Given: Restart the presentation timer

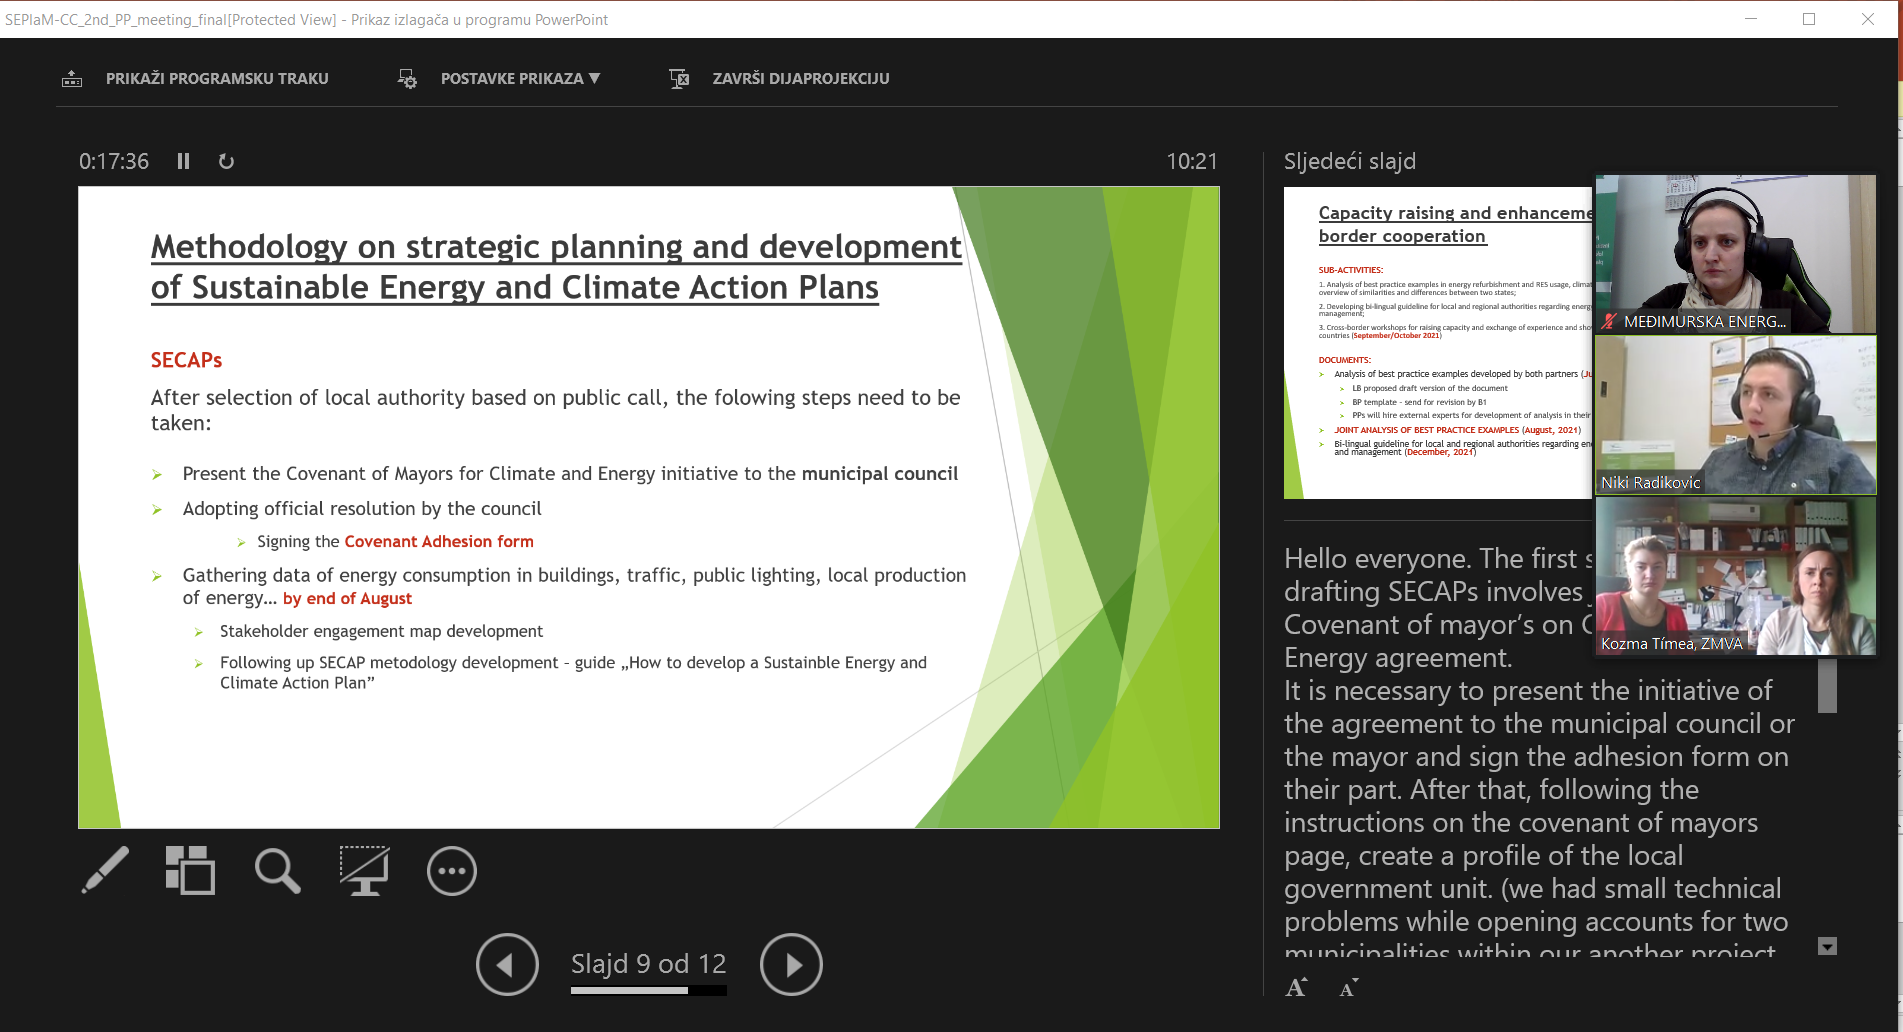Looking at the screenshot, I should tap(226, 161).
